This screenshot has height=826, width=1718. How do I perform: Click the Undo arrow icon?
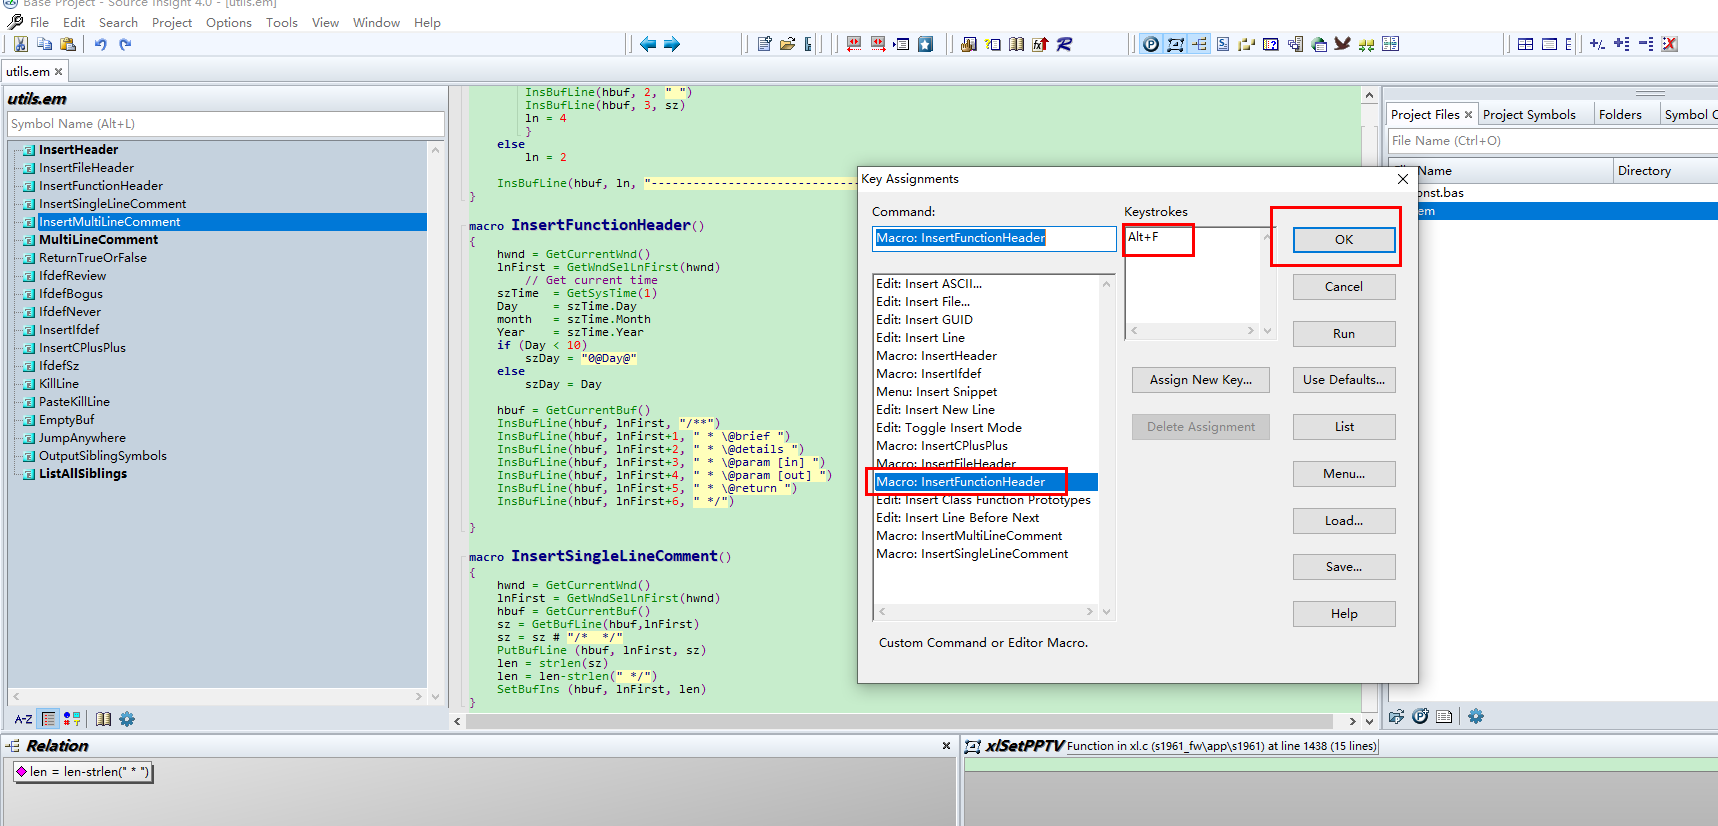(100, 44)
